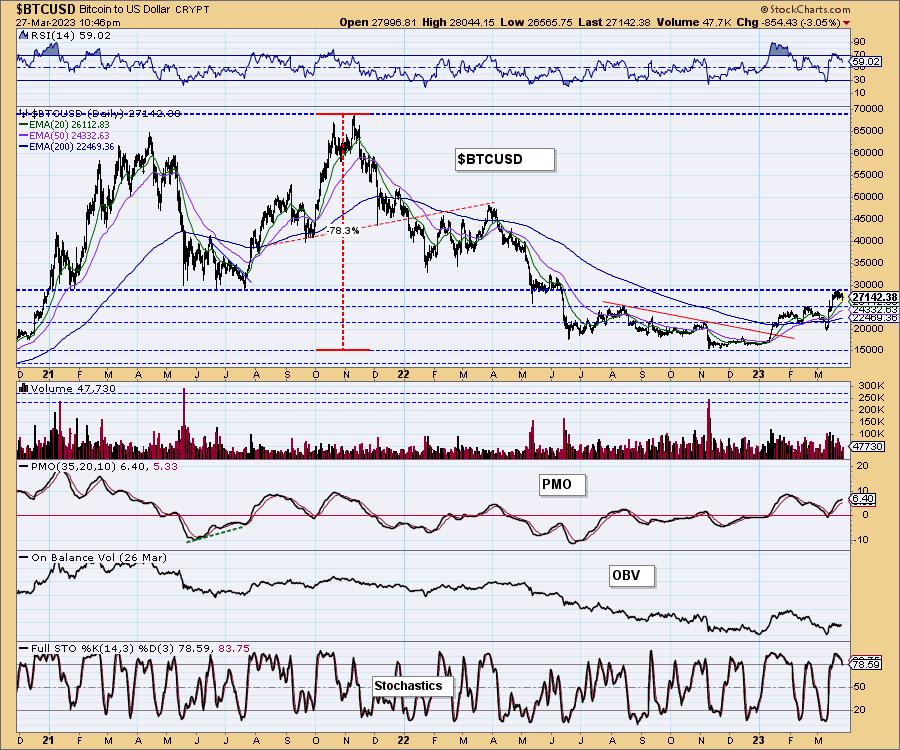The width and height of the screenshot is (900, 750).
Task: Click the RSI(14) 59.02 panel label
Action: [x=70, y=36]
